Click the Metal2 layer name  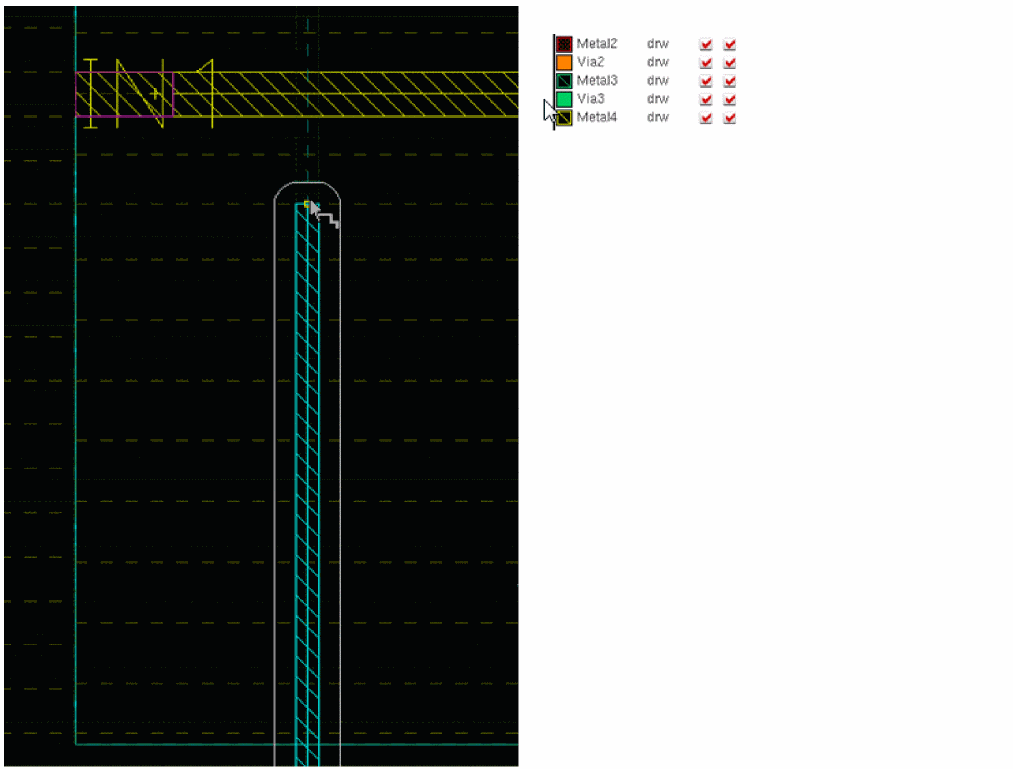pos(597,44)
